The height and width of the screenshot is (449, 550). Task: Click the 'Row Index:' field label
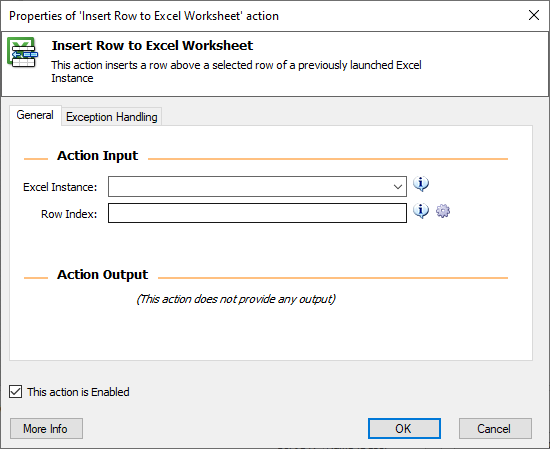coord(69,214)
